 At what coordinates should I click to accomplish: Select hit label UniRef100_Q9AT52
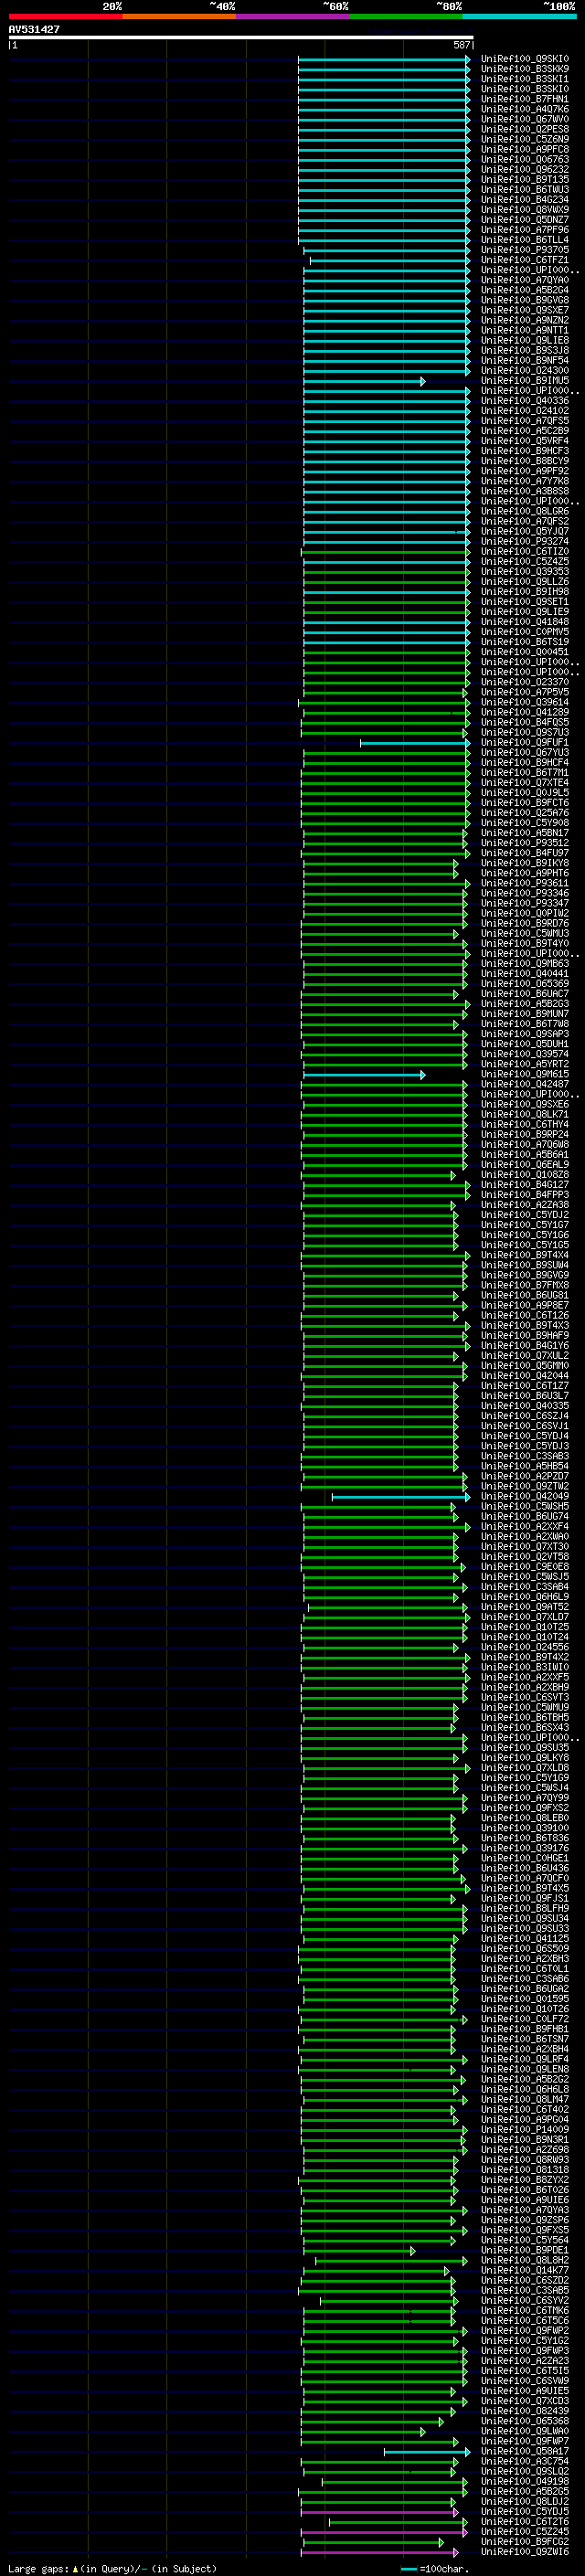click(525, 1607)
